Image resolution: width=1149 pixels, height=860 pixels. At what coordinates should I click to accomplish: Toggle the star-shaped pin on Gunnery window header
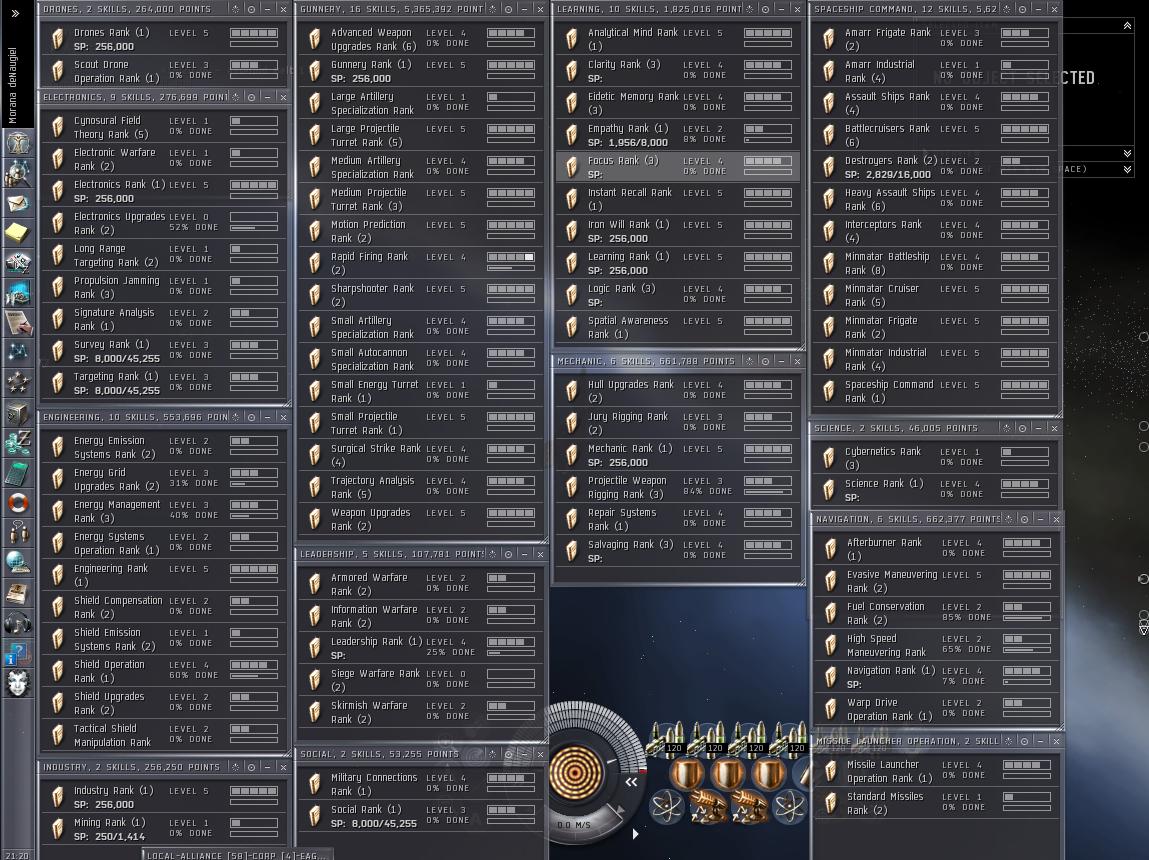click(492, 9)
